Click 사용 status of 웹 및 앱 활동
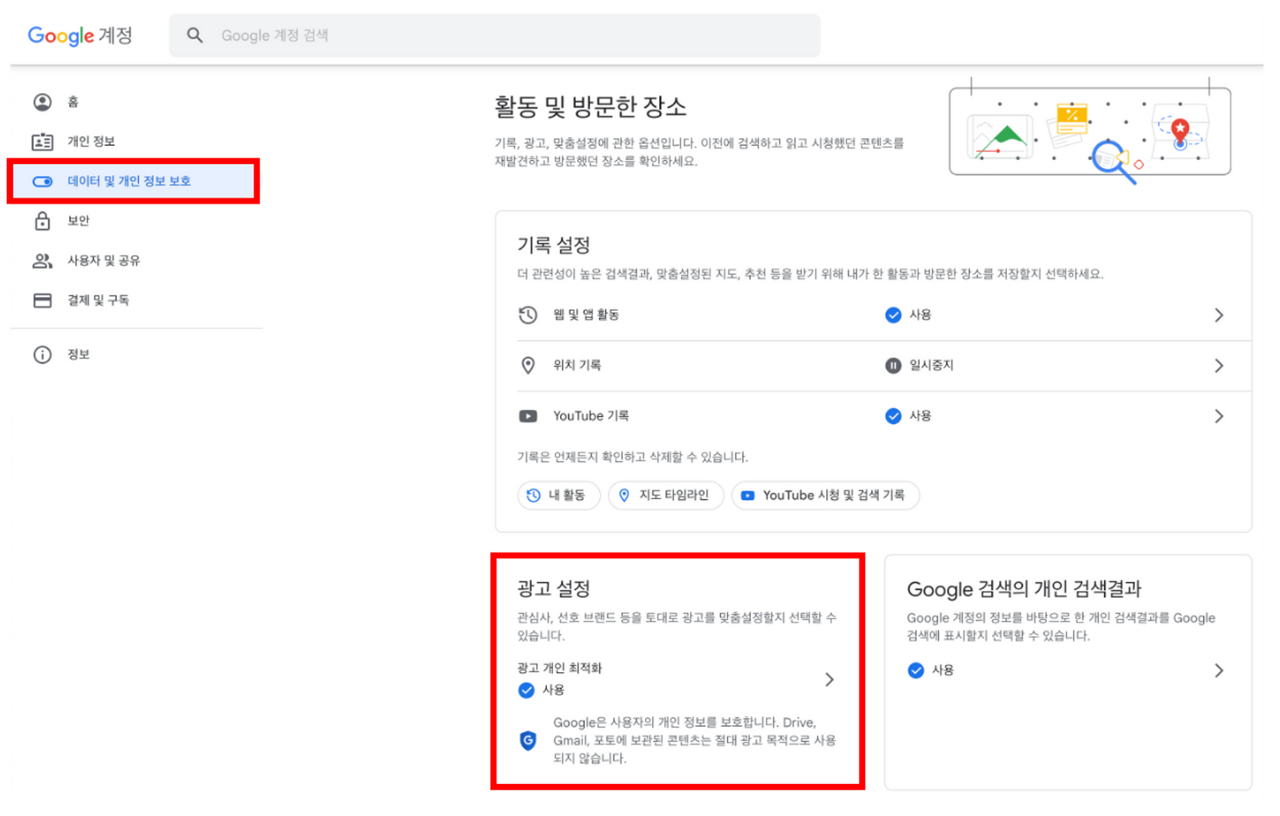 908,315
